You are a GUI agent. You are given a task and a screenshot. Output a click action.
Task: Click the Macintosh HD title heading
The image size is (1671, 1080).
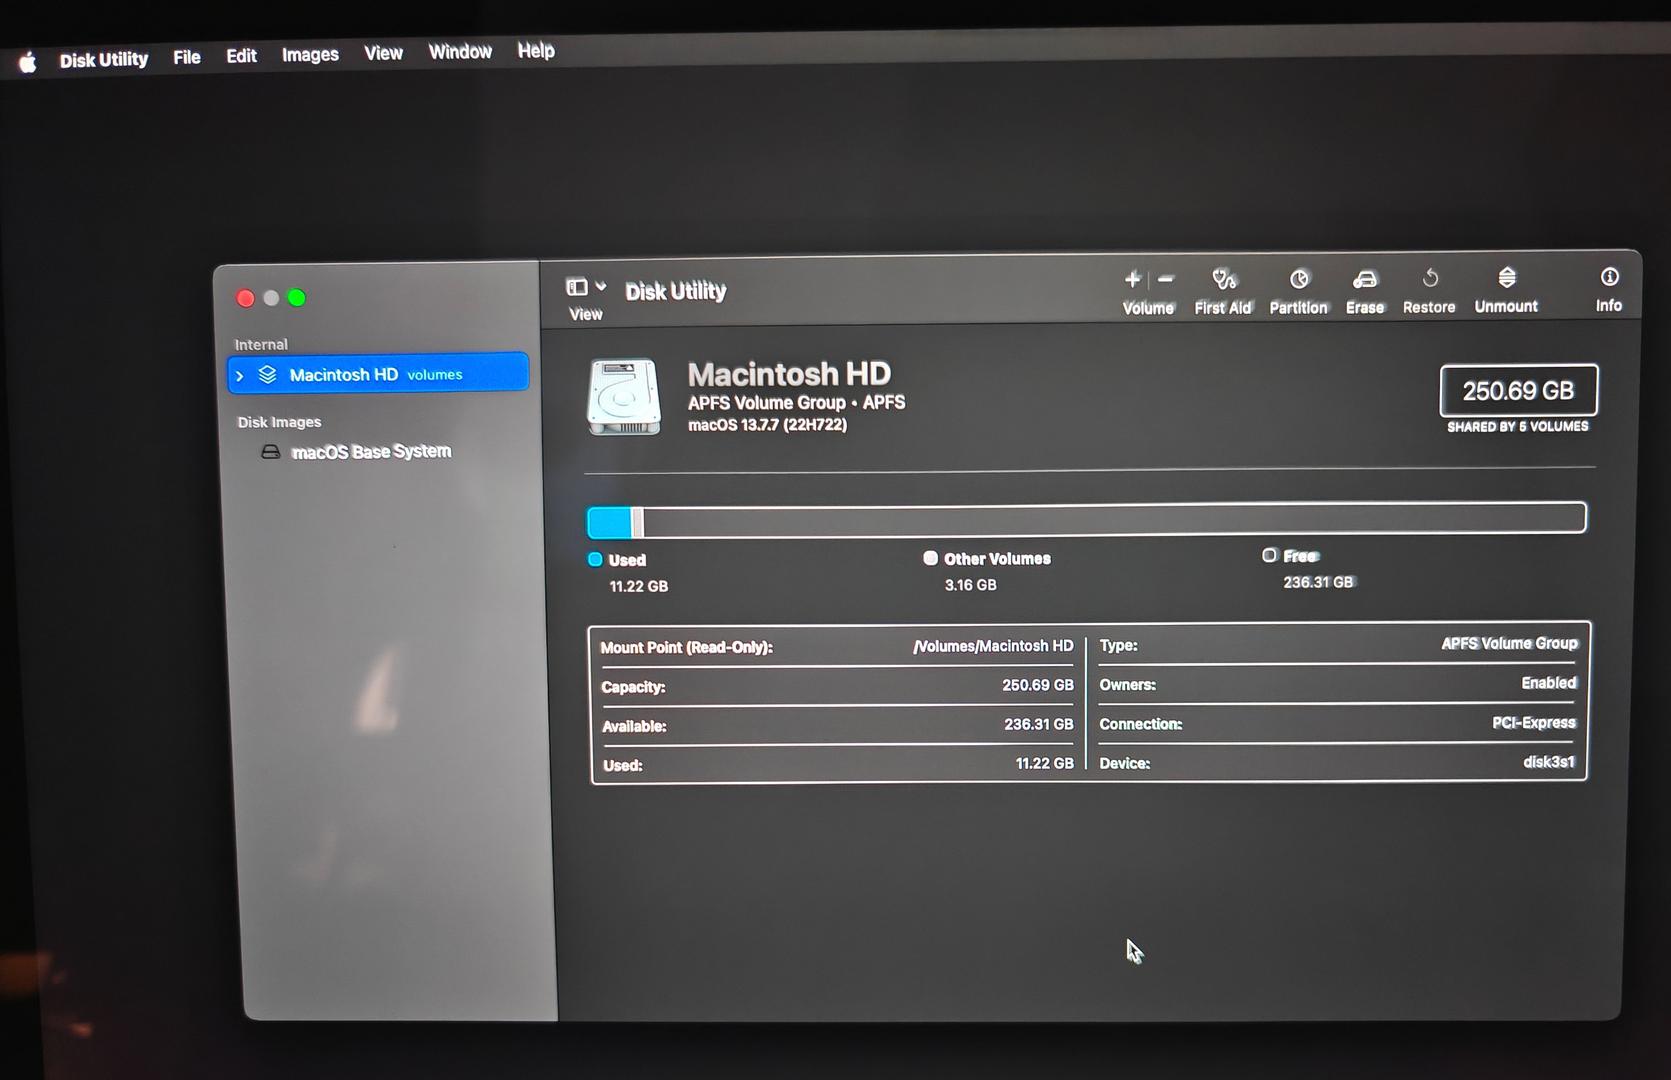[x=789, y=374]
